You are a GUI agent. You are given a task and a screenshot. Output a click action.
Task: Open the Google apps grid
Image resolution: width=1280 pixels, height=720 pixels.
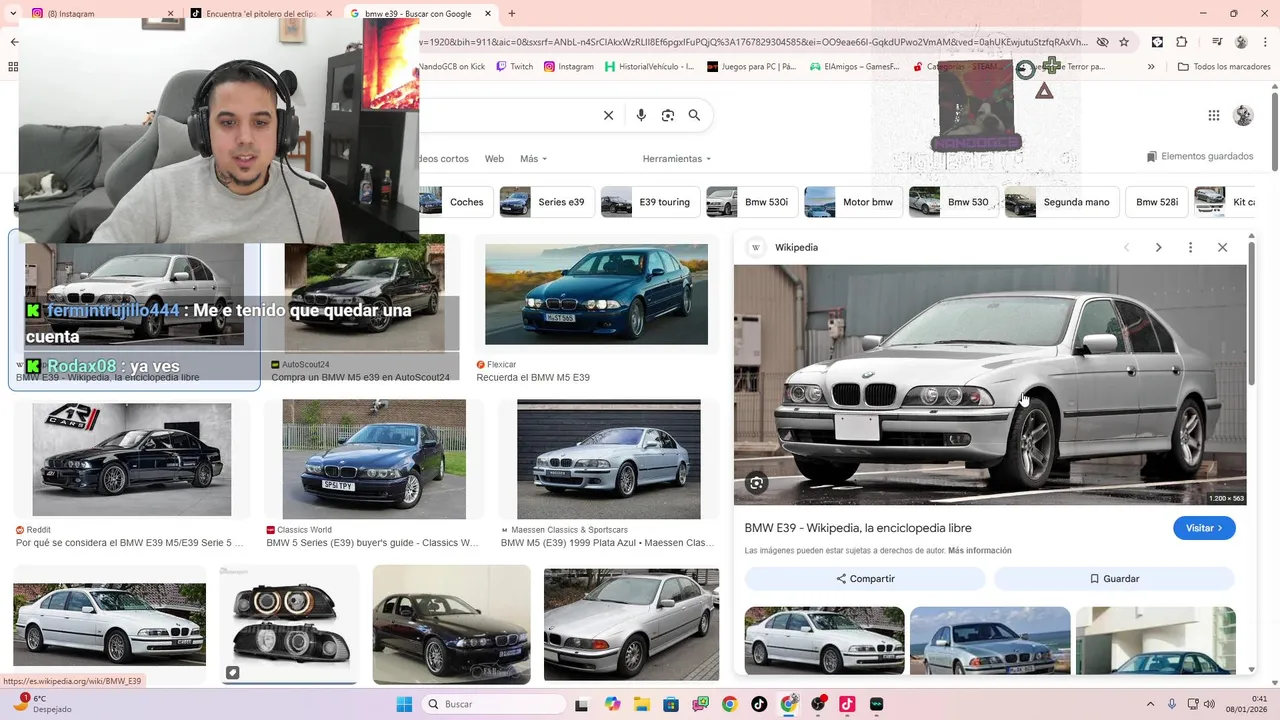[x=1214, y=116]
